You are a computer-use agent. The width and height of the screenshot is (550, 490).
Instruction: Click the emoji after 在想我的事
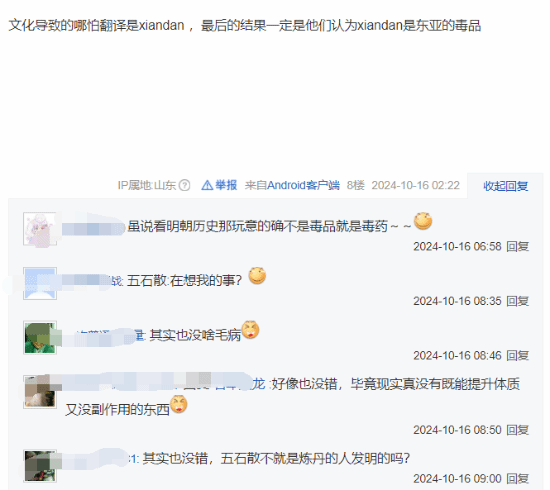(257, 276)
